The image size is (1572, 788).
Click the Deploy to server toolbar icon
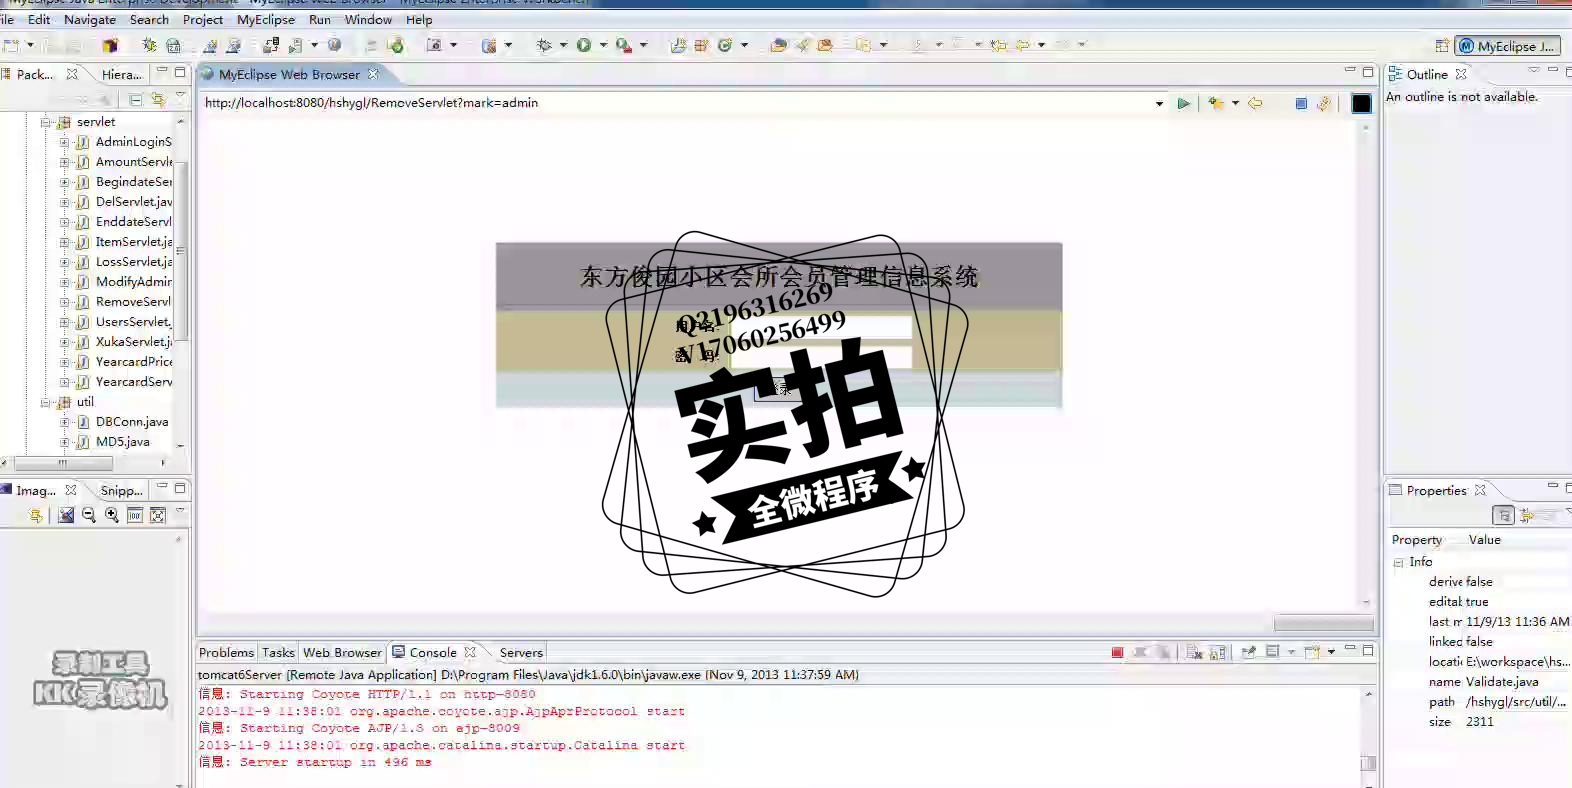point(272,45)
